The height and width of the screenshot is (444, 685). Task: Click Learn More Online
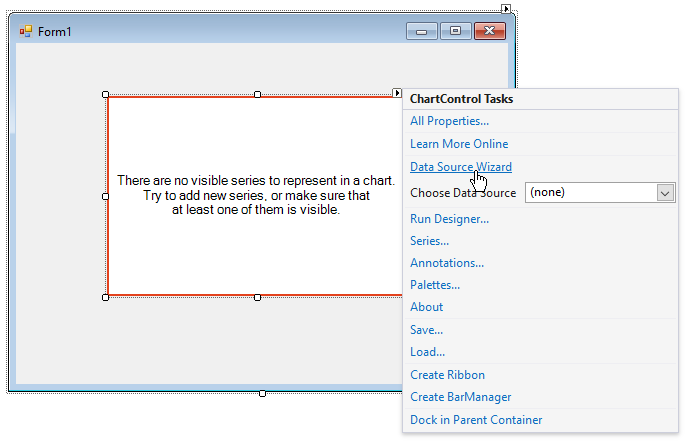459,144
